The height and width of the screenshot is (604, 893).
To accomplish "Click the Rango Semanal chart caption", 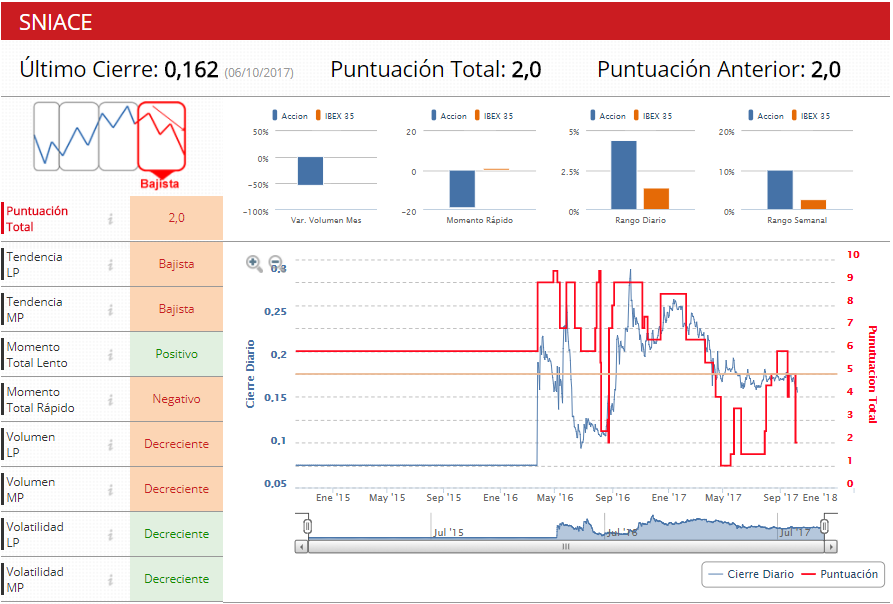I will (x=797, y=220).
